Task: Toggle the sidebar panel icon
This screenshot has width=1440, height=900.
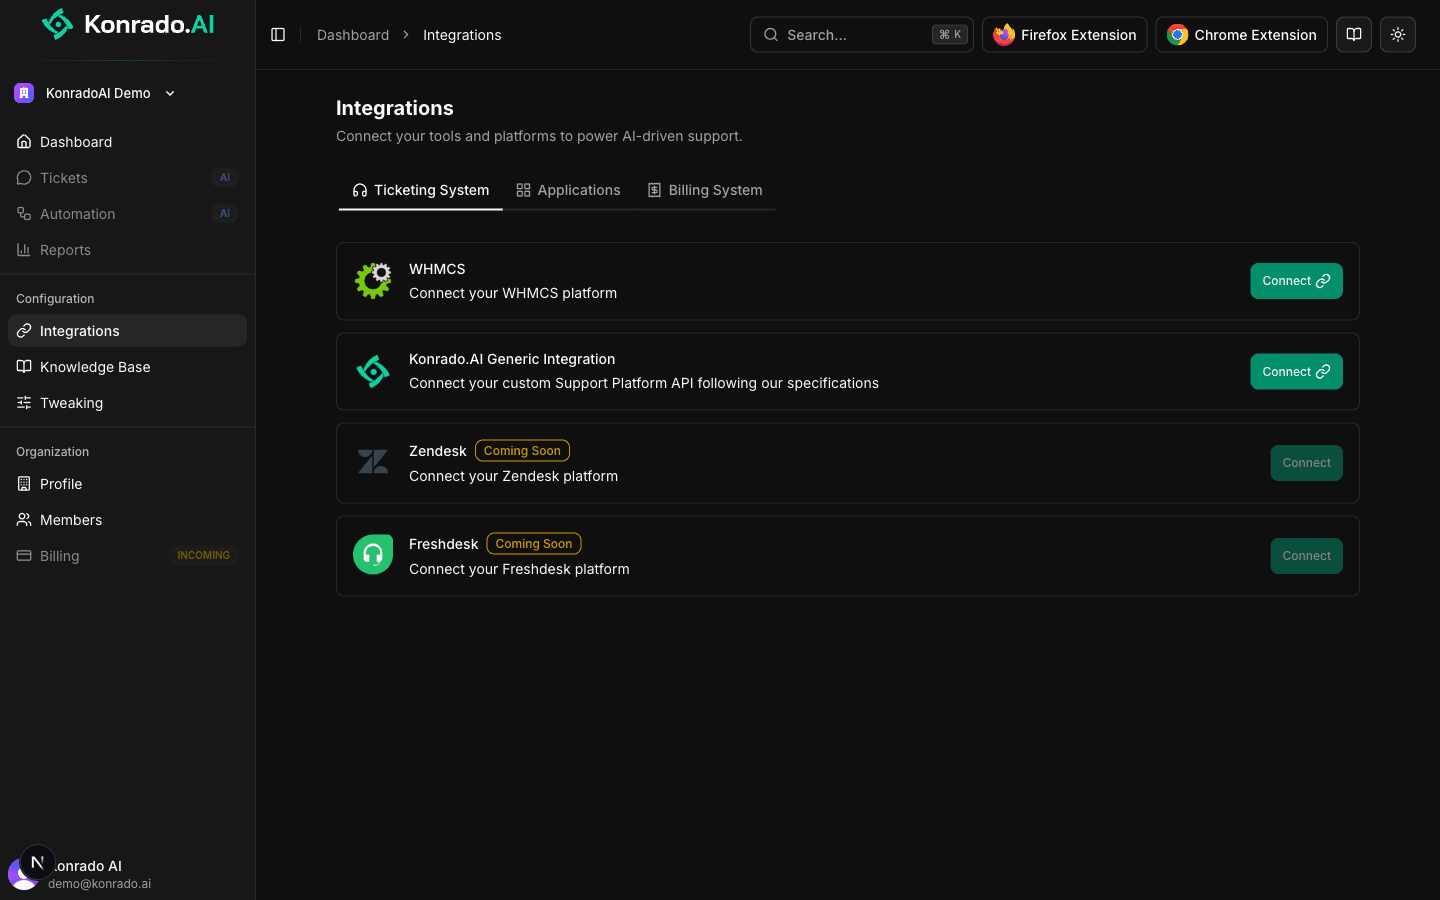Action: [x=278, y=35]
